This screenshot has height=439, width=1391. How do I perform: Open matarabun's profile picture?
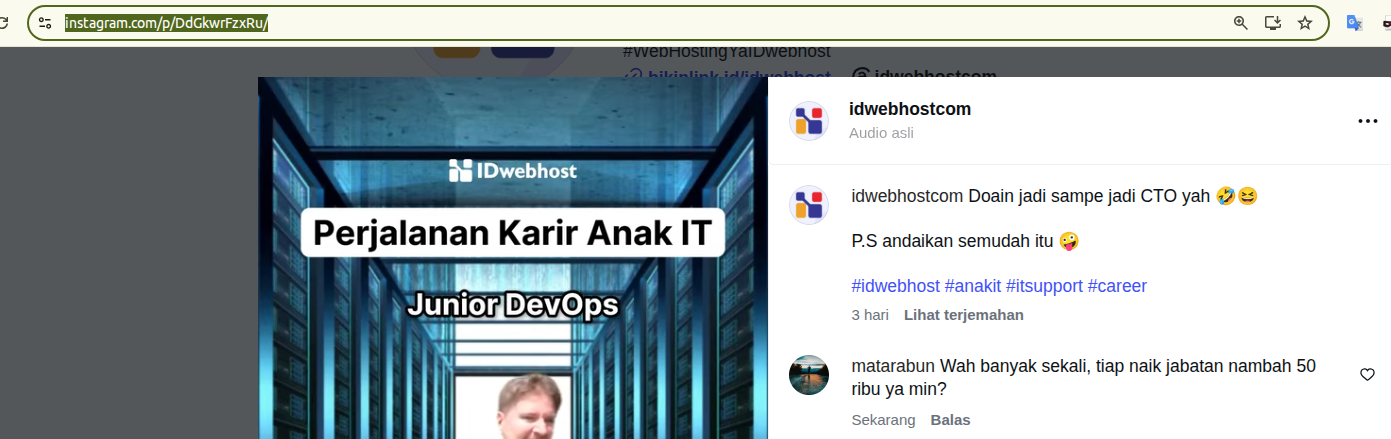pyautogui.click(x=809, y=375)
